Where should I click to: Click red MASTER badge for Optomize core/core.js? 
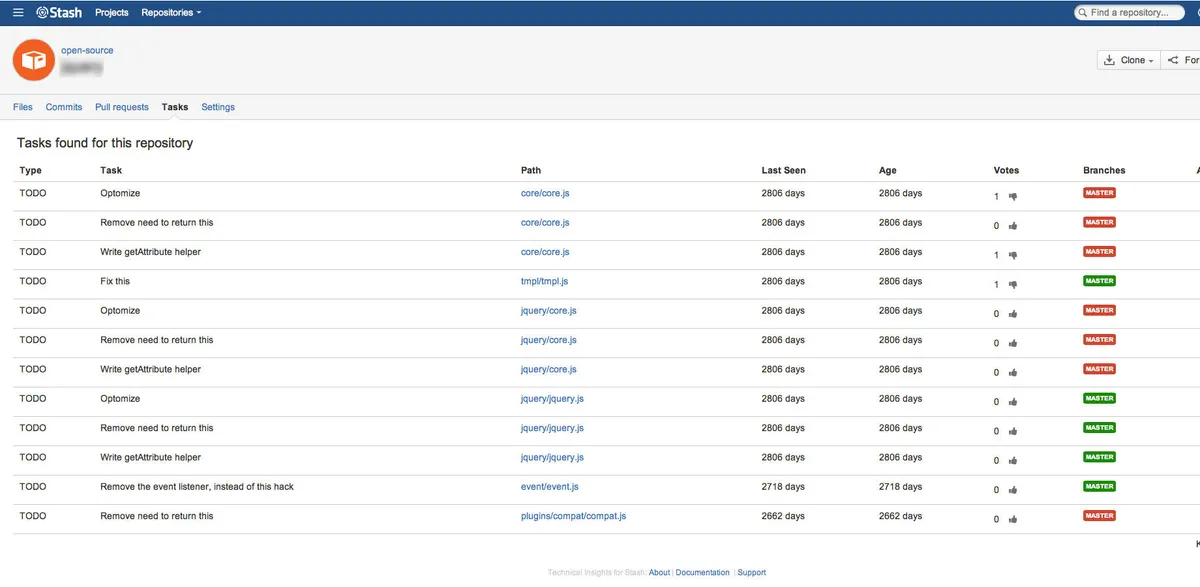1099,193
